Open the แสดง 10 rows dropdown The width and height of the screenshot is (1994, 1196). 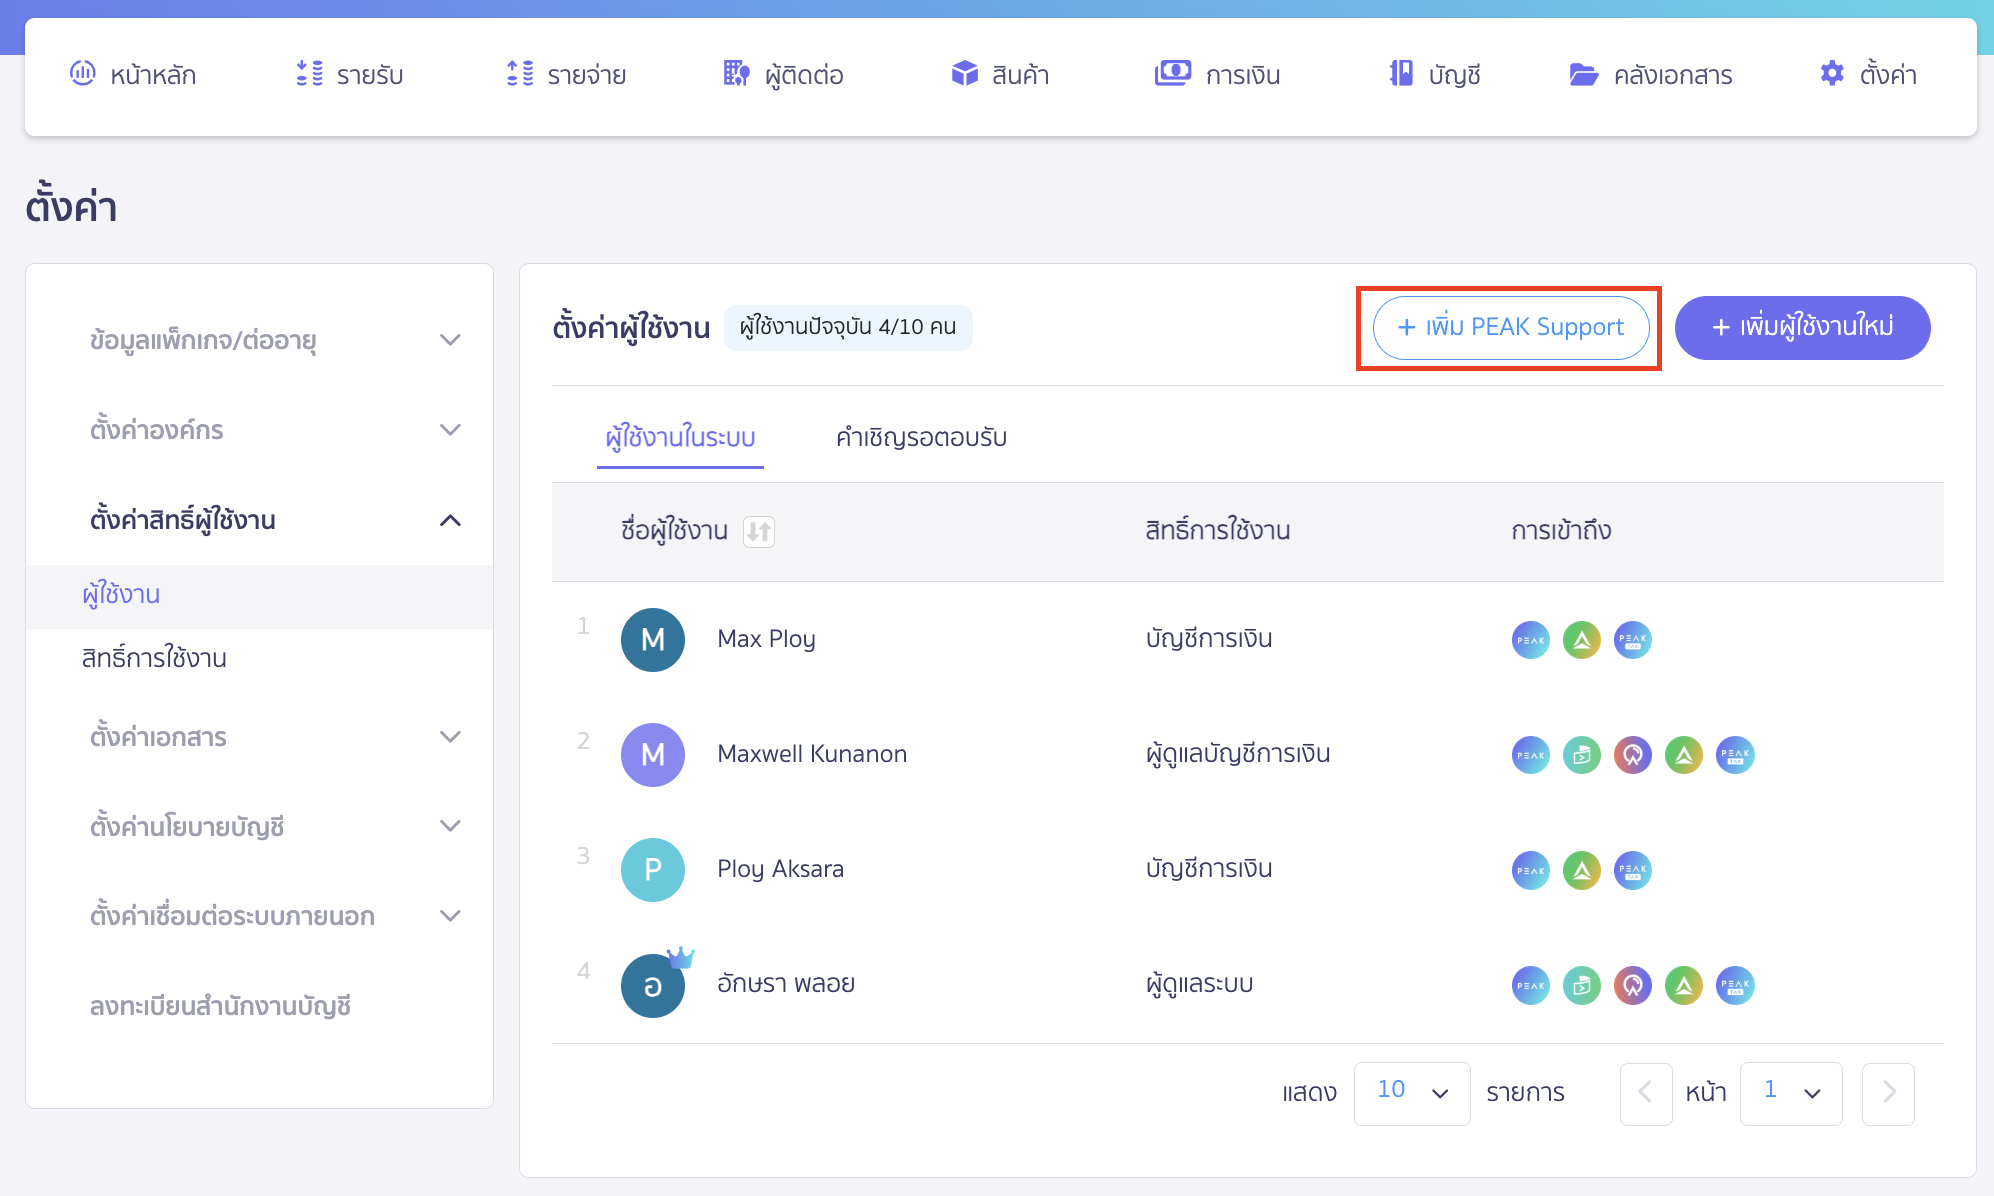point(1412,1092)
